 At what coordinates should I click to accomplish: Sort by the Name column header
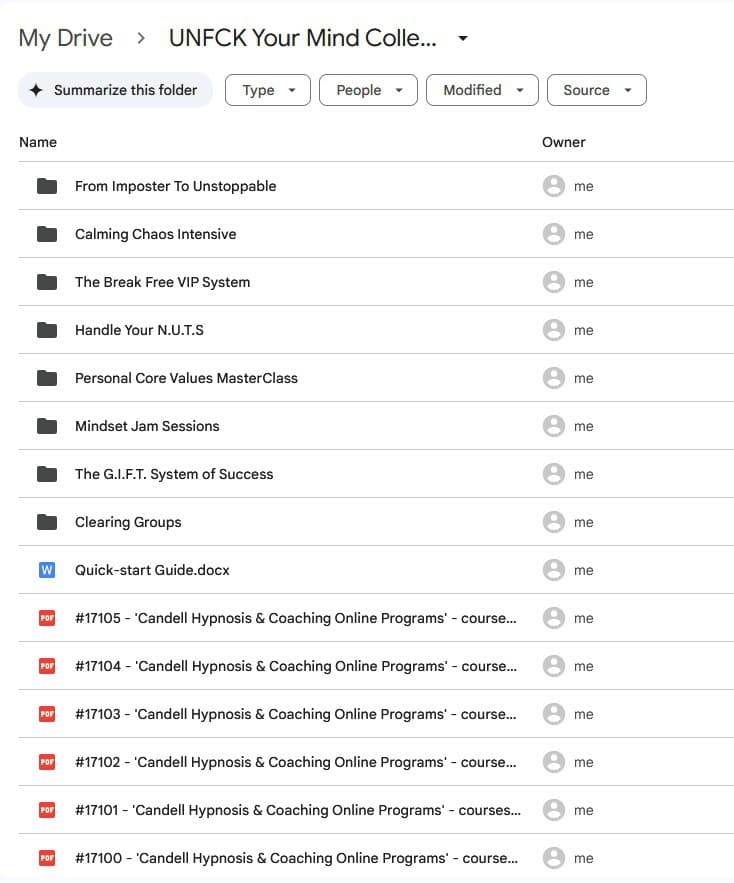(38, 142)
